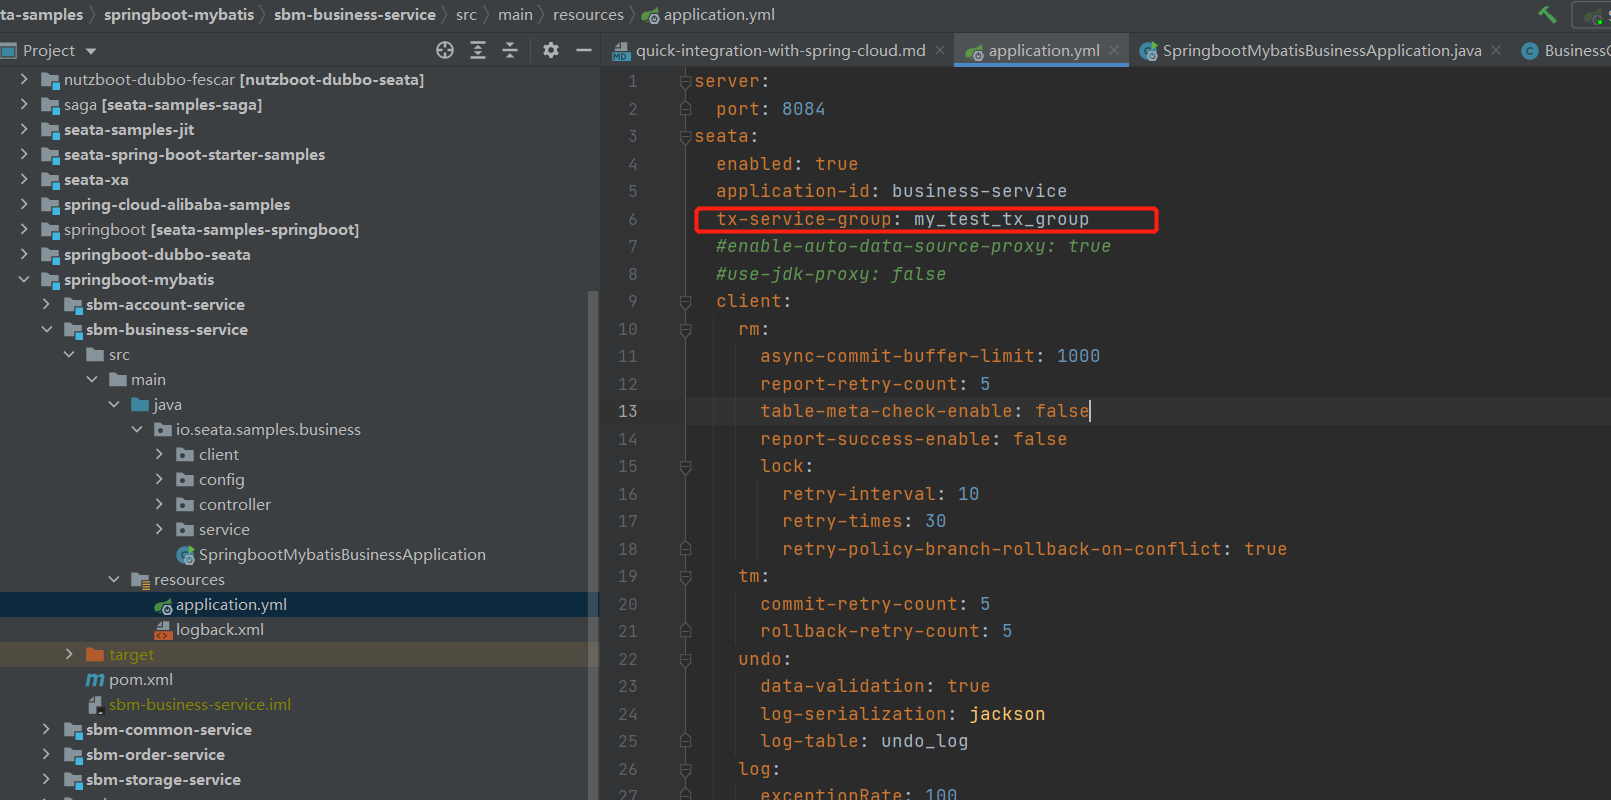Click the application.yml breadcrumb
1611x800 pixels.
719,14
